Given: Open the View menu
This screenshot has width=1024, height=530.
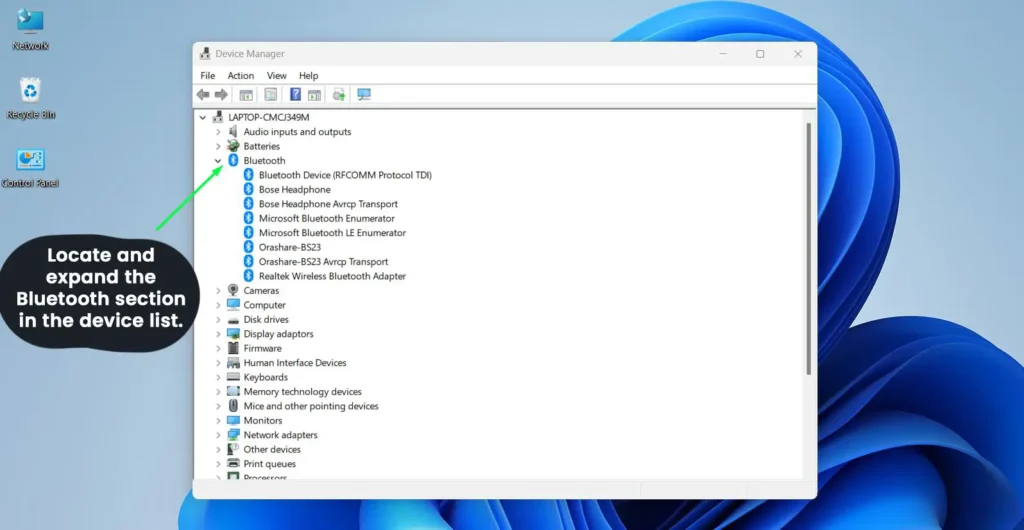Looking at the screenshot, I should [x=277, y=76].
